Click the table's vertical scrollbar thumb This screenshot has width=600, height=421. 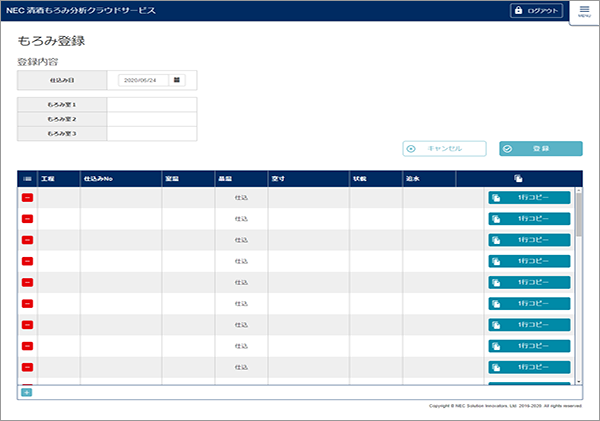coord(579,215)
